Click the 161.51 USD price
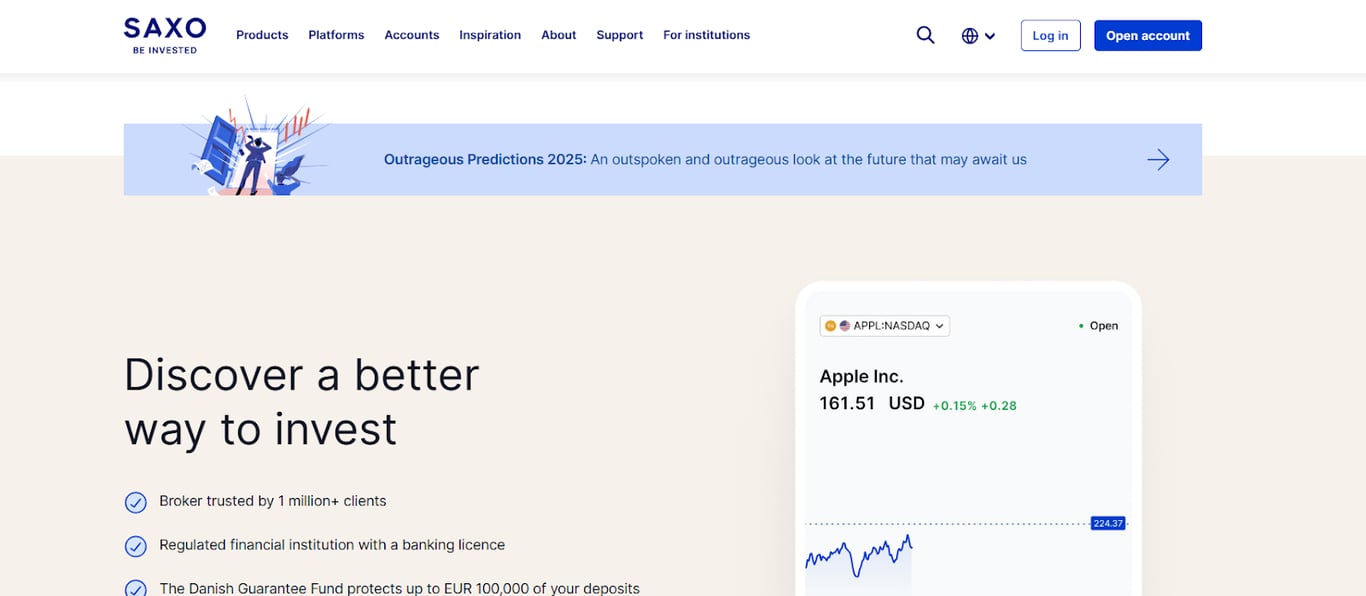 872,404
